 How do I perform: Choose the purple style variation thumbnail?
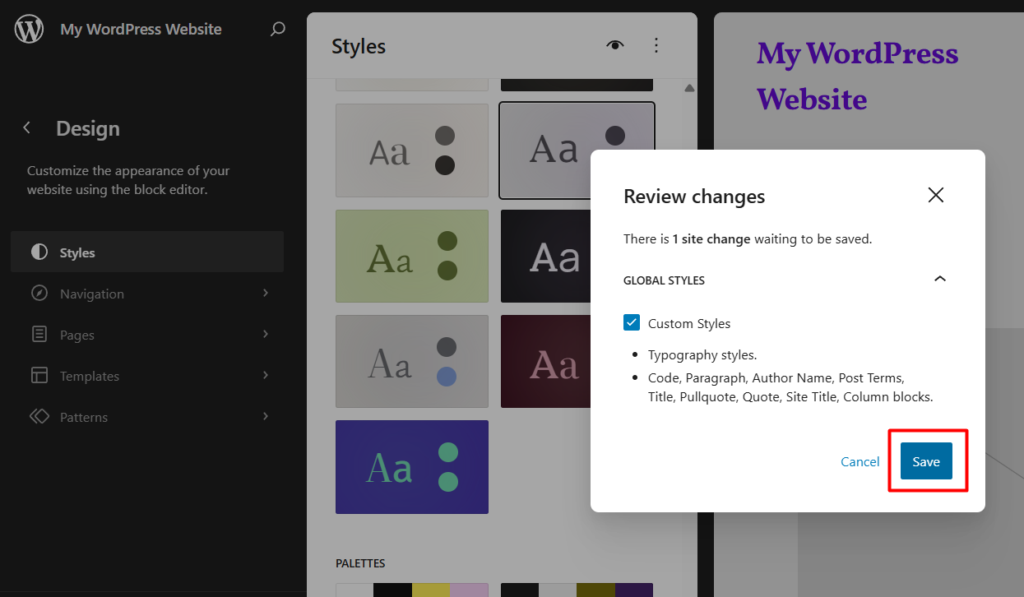pos(412,466)
